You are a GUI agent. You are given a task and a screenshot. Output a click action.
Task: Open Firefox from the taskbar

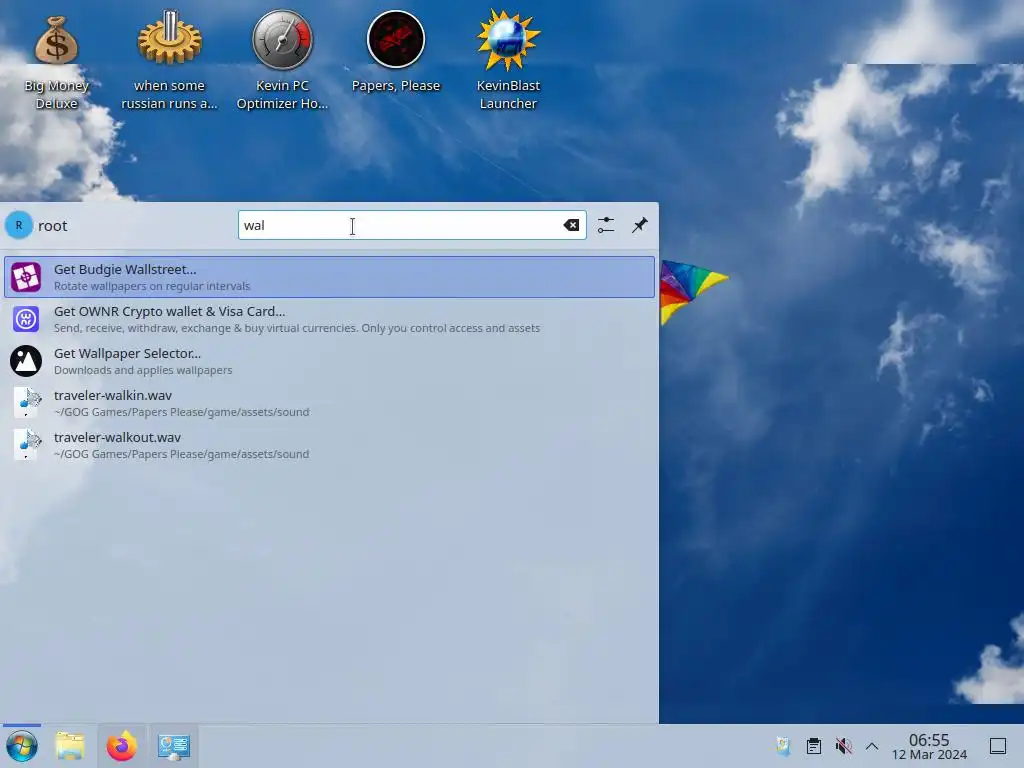point(122,746)
